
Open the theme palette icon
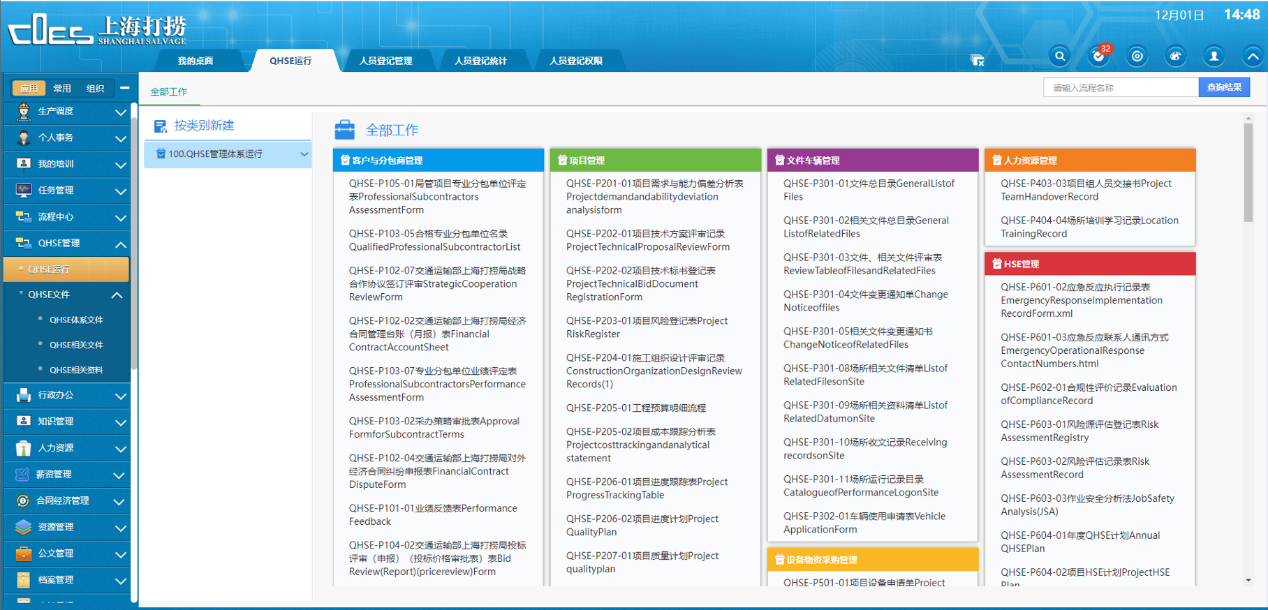1175,57
